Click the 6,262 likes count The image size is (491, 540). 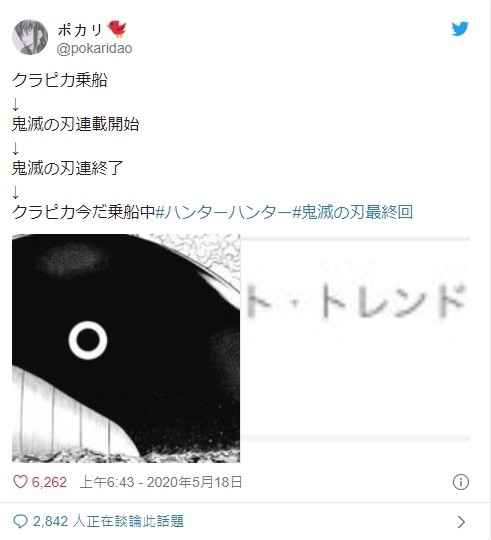(x=49, y=482)
